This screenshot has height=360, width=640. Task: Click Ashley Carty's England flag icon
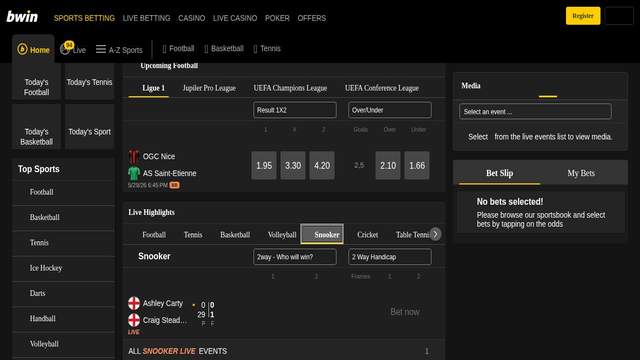pyautogui.click(x=134, y=303)
